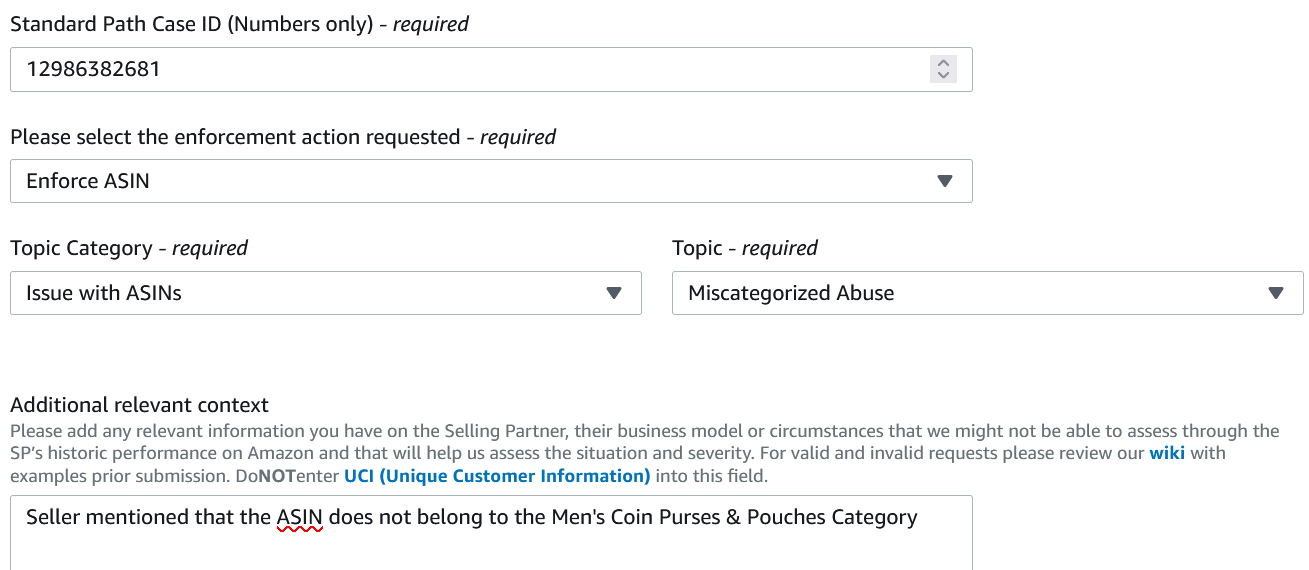
Task: Increment Case ID using the up stepper arrow
Action: pos(943,62)
